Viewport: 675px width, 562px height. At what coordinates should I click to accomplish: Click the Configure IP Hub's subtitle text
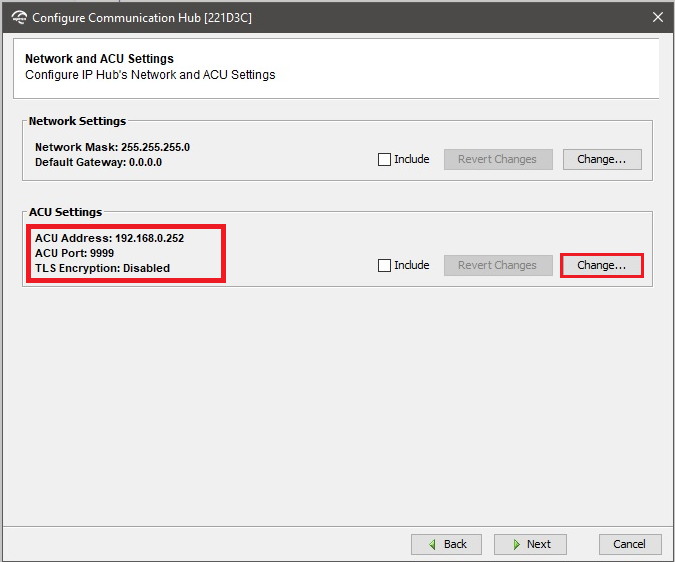click(x=150, y=75)
